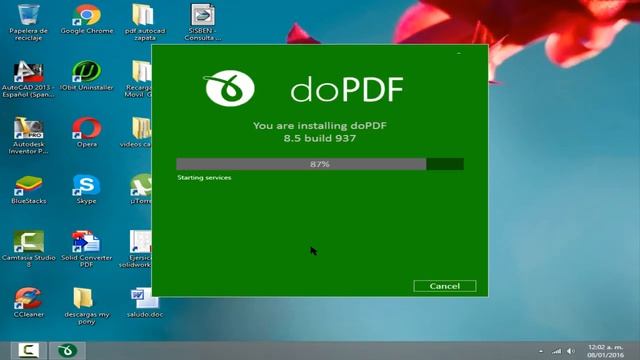This screenshot has height=360, width=640.
Task: Click the doPDF logo in installer
Action: pyautogui.click(x=230, y=88)
